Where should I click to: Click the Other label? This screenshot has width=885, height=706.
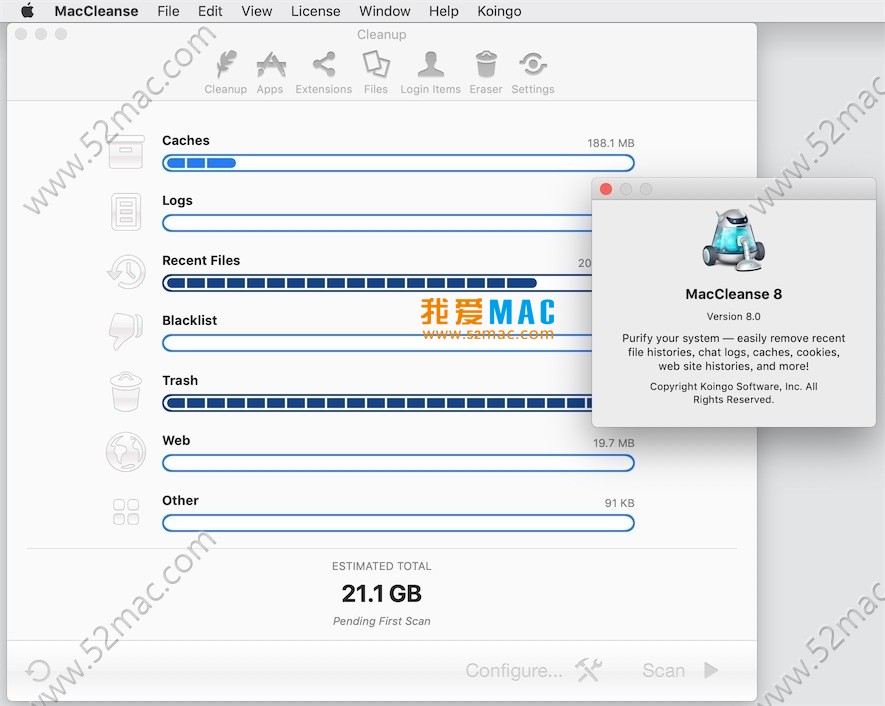click(181, 501)
